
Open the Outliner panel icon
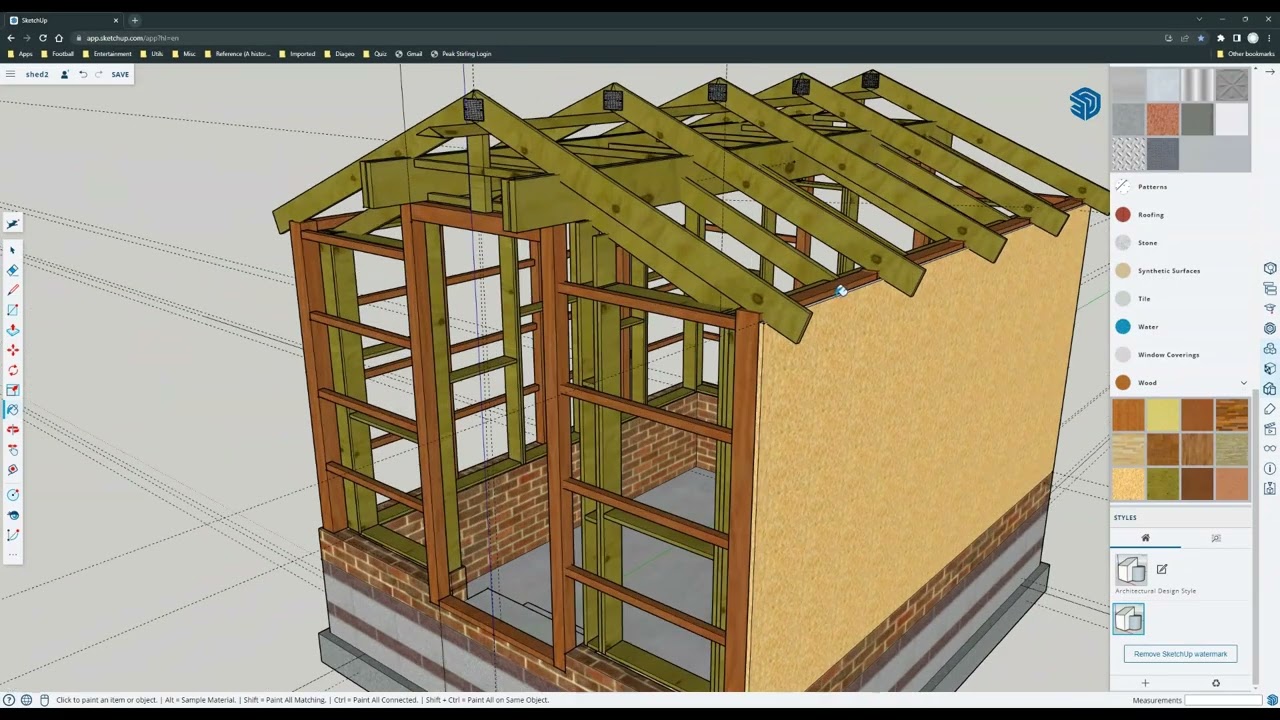click(1270, 289)
